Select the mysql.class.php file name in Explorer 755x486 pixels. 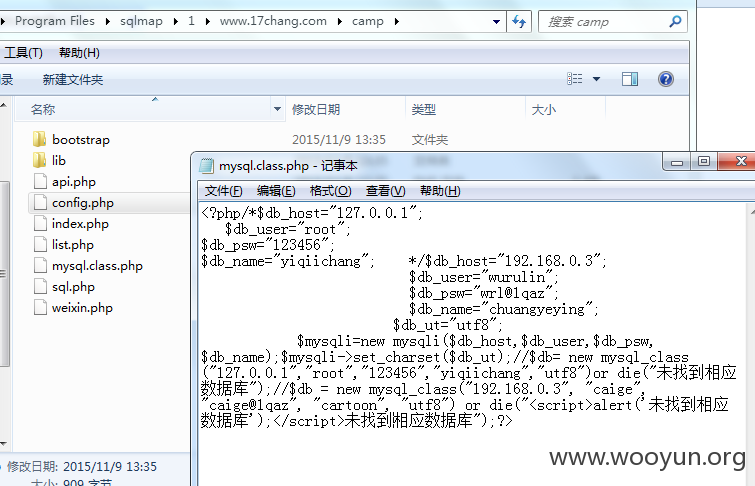coord(97,266)
